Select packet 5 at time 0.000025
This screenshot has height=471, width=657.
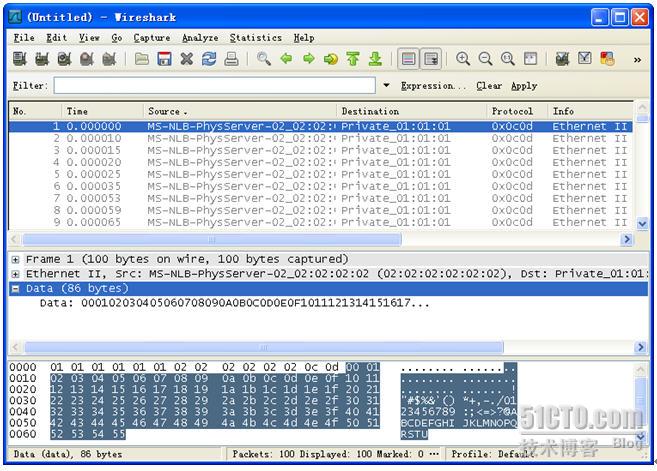click(321, 174)
